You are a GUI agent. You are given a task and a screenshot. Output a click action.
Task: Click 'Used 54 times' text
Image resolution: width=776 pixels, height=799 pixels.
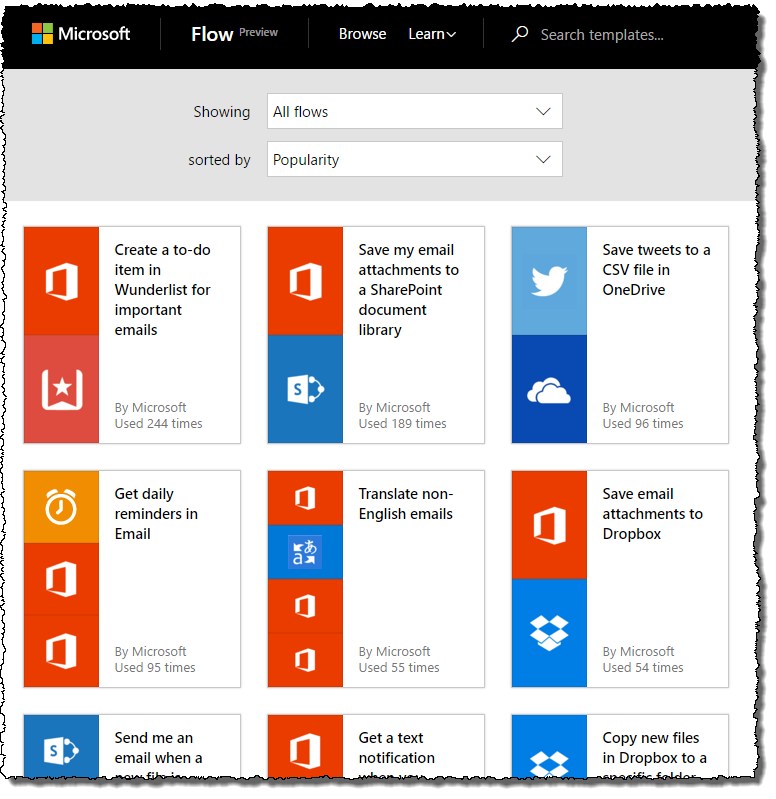point(643,668)
